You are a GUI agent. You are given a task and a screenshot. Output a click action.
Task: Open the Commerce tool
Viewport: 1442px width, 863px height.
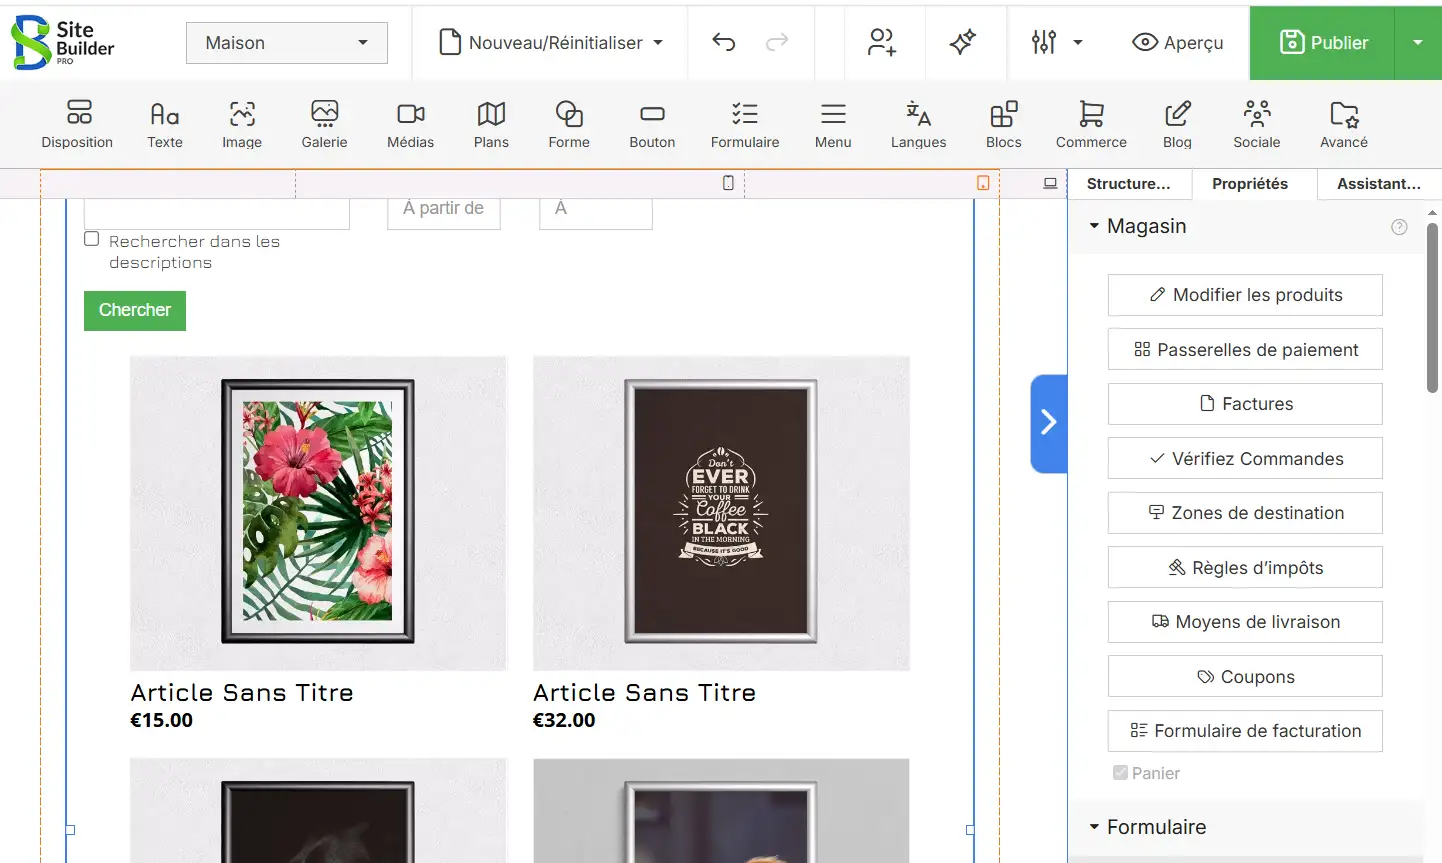(x=1091, y=125)
